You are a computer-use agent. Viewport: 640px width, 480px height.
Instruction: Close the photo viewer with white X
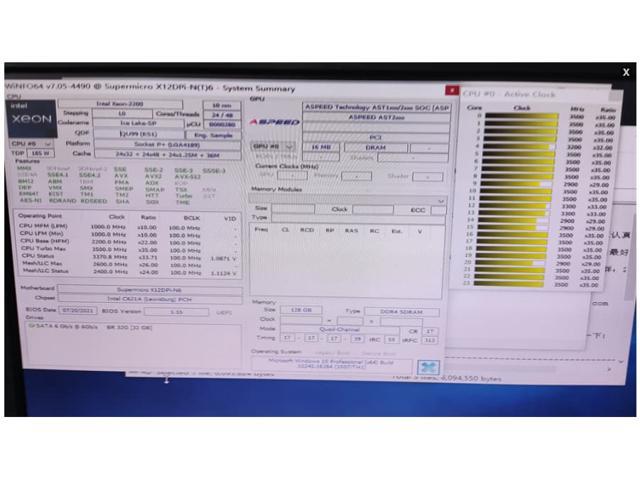coord(626,72)
